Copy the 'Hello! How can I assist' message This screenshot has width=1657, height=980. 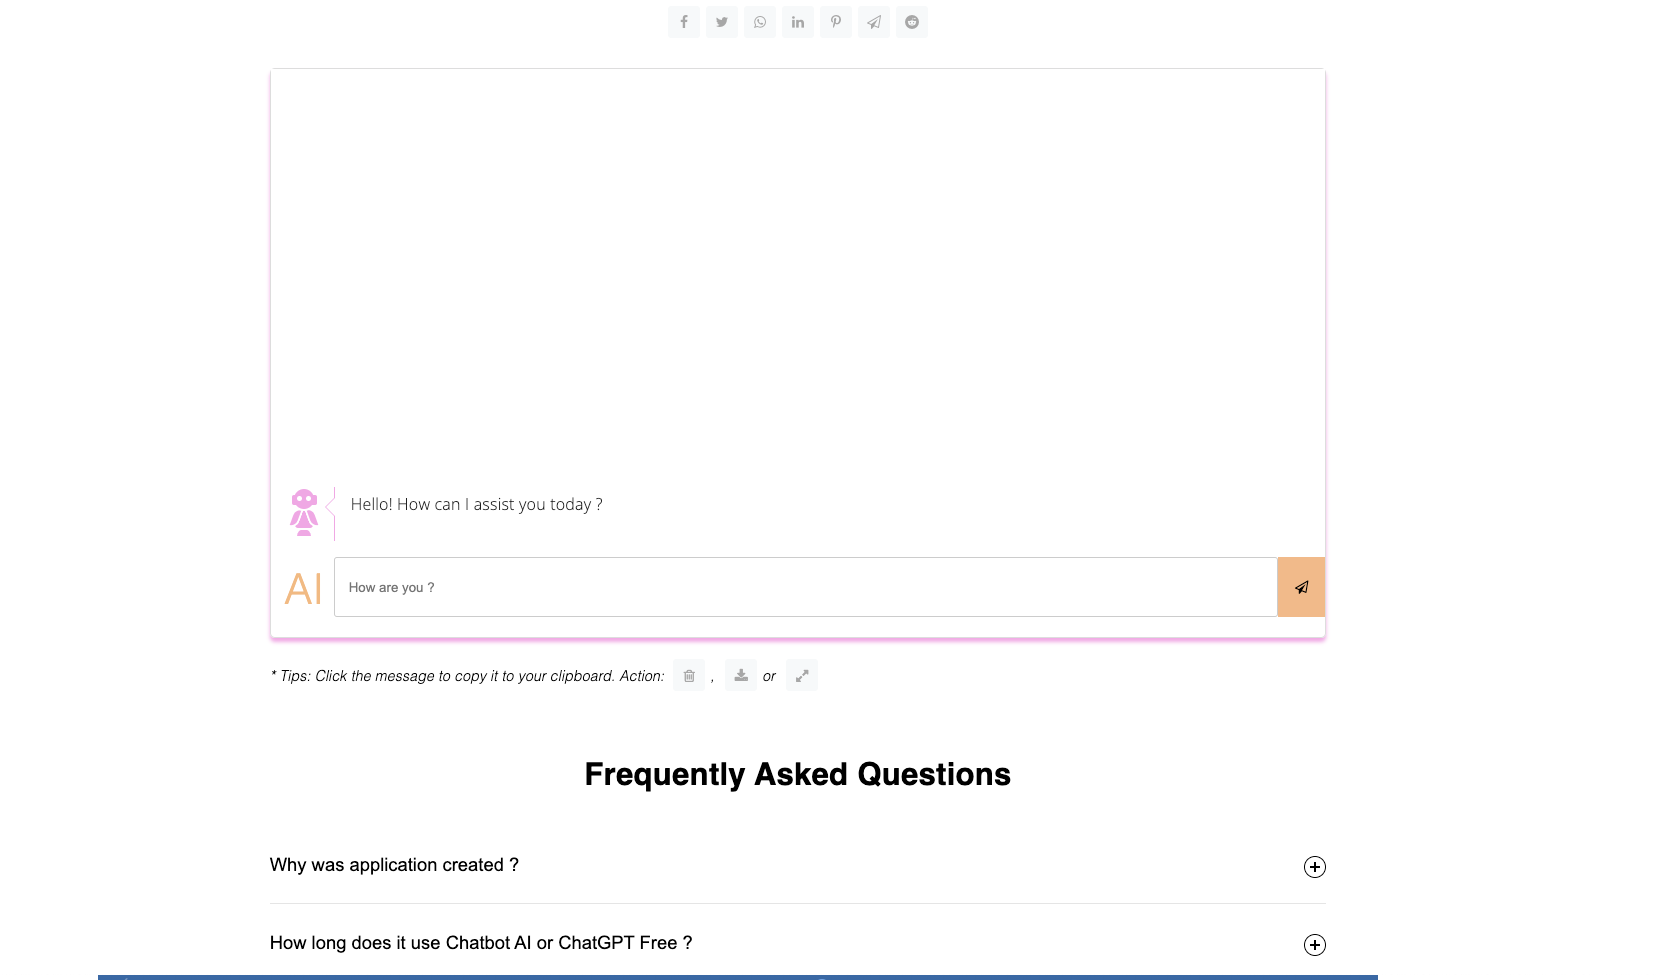(x=476, y=505)
